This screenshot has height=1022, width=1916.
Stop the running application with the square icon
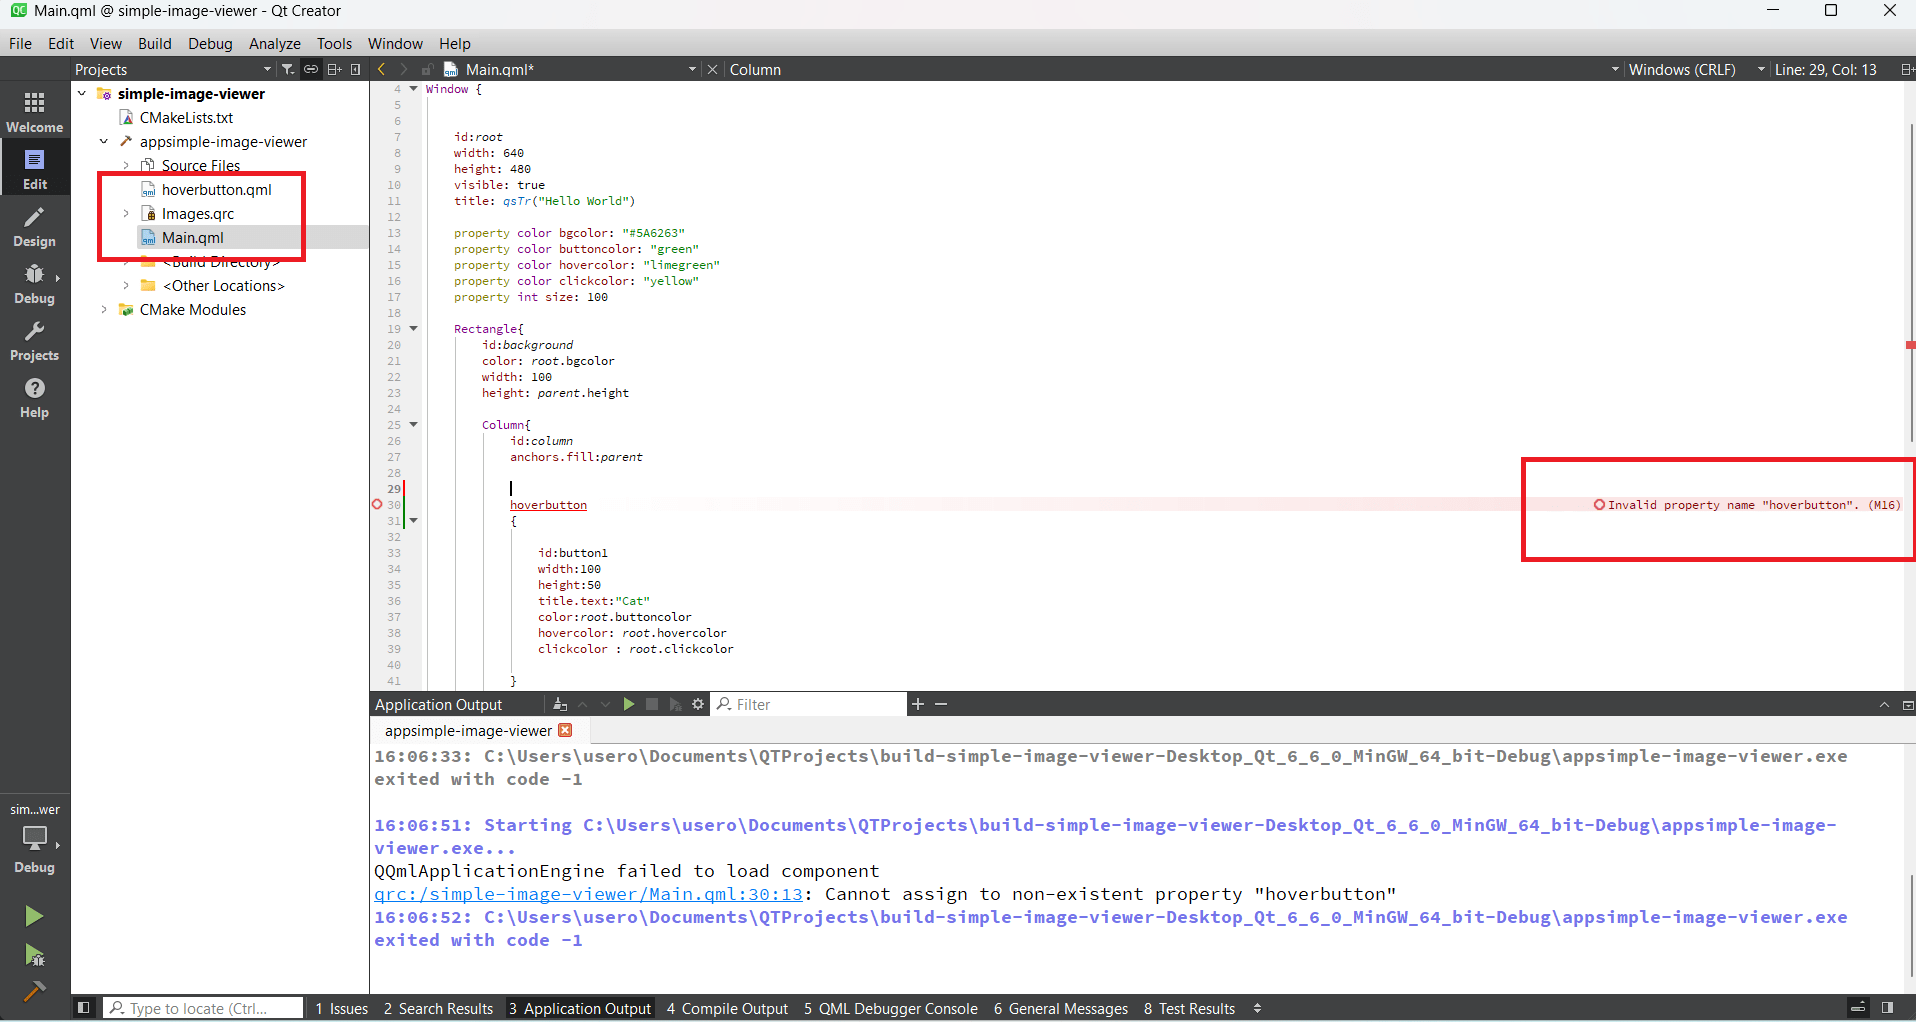point(653,704)
